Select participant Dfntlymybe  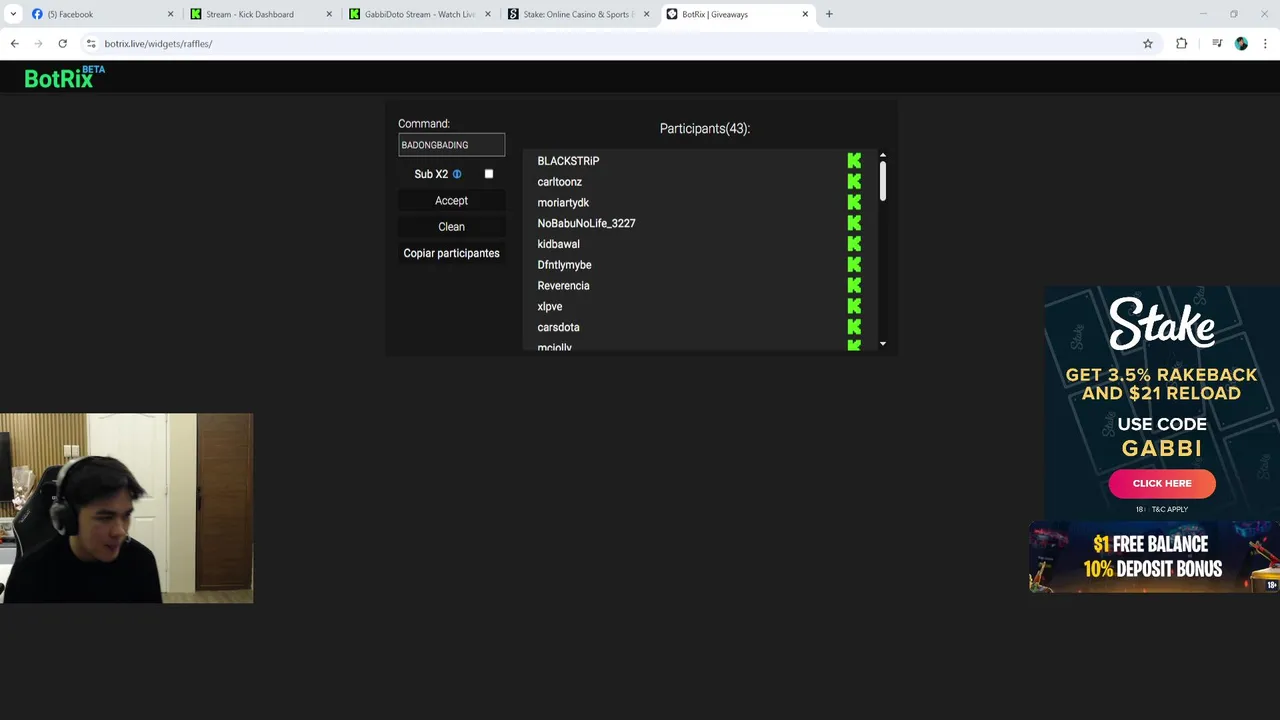tap(564, 265)
